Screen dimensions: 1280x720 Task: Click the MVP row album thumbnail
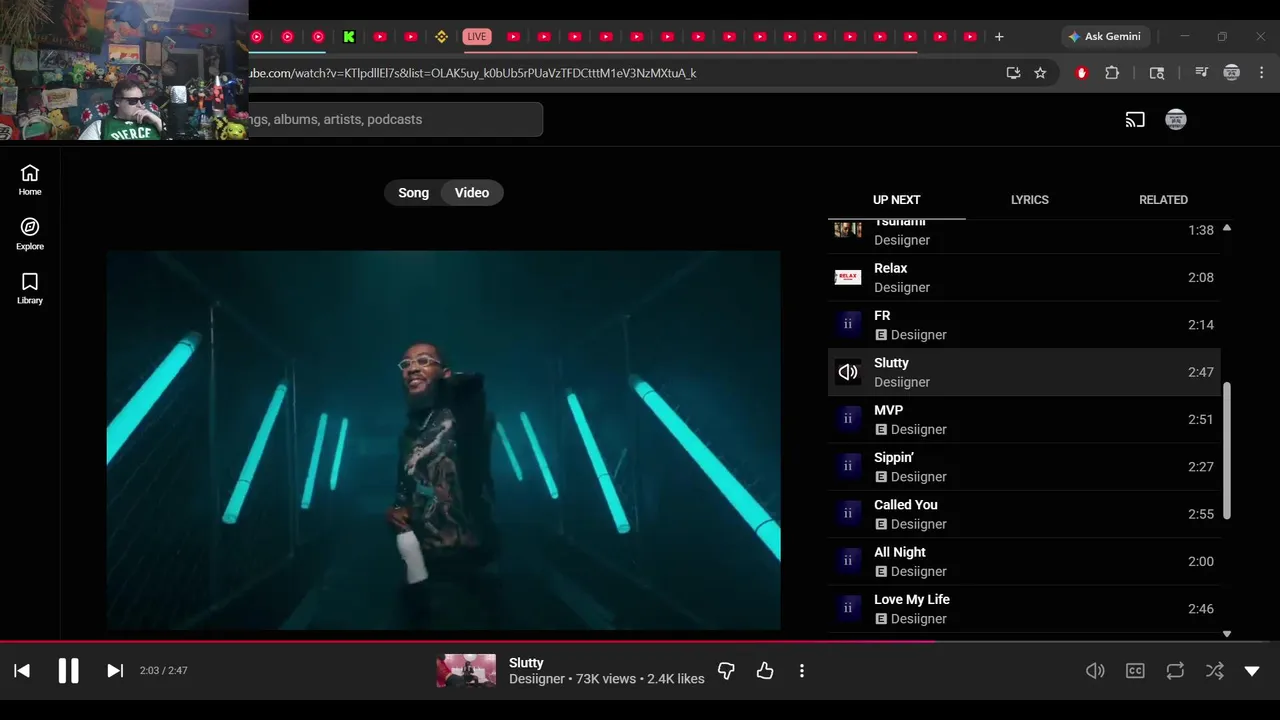point(848,419)
